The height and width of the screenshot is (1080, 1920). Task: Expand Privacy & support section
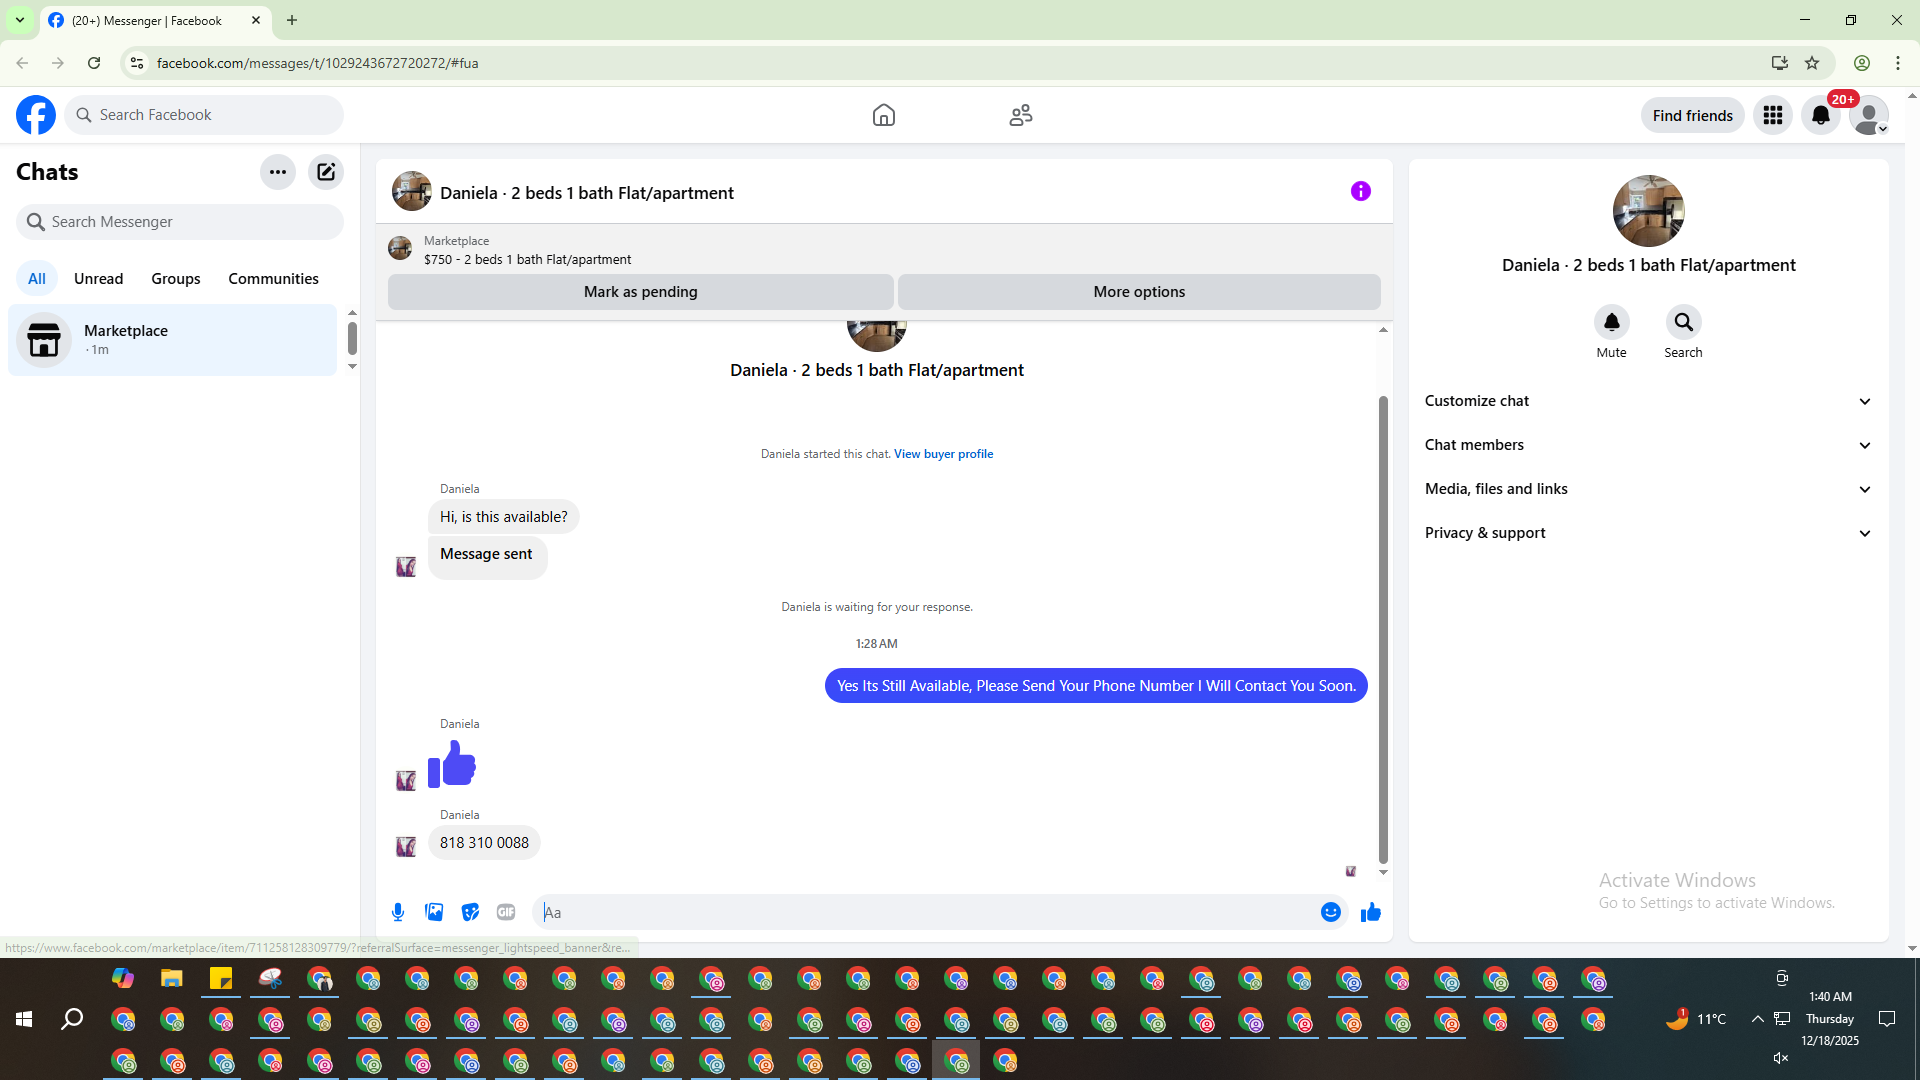(1648, 533)
